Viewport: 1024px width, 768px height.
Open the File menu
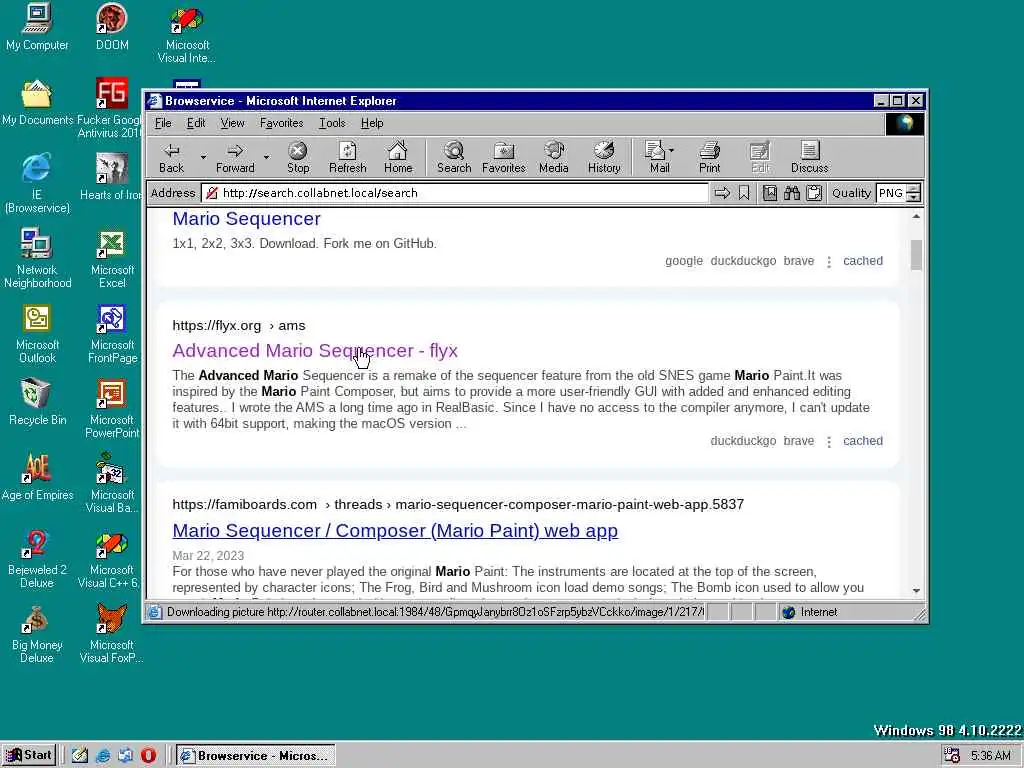pos(163,123)
